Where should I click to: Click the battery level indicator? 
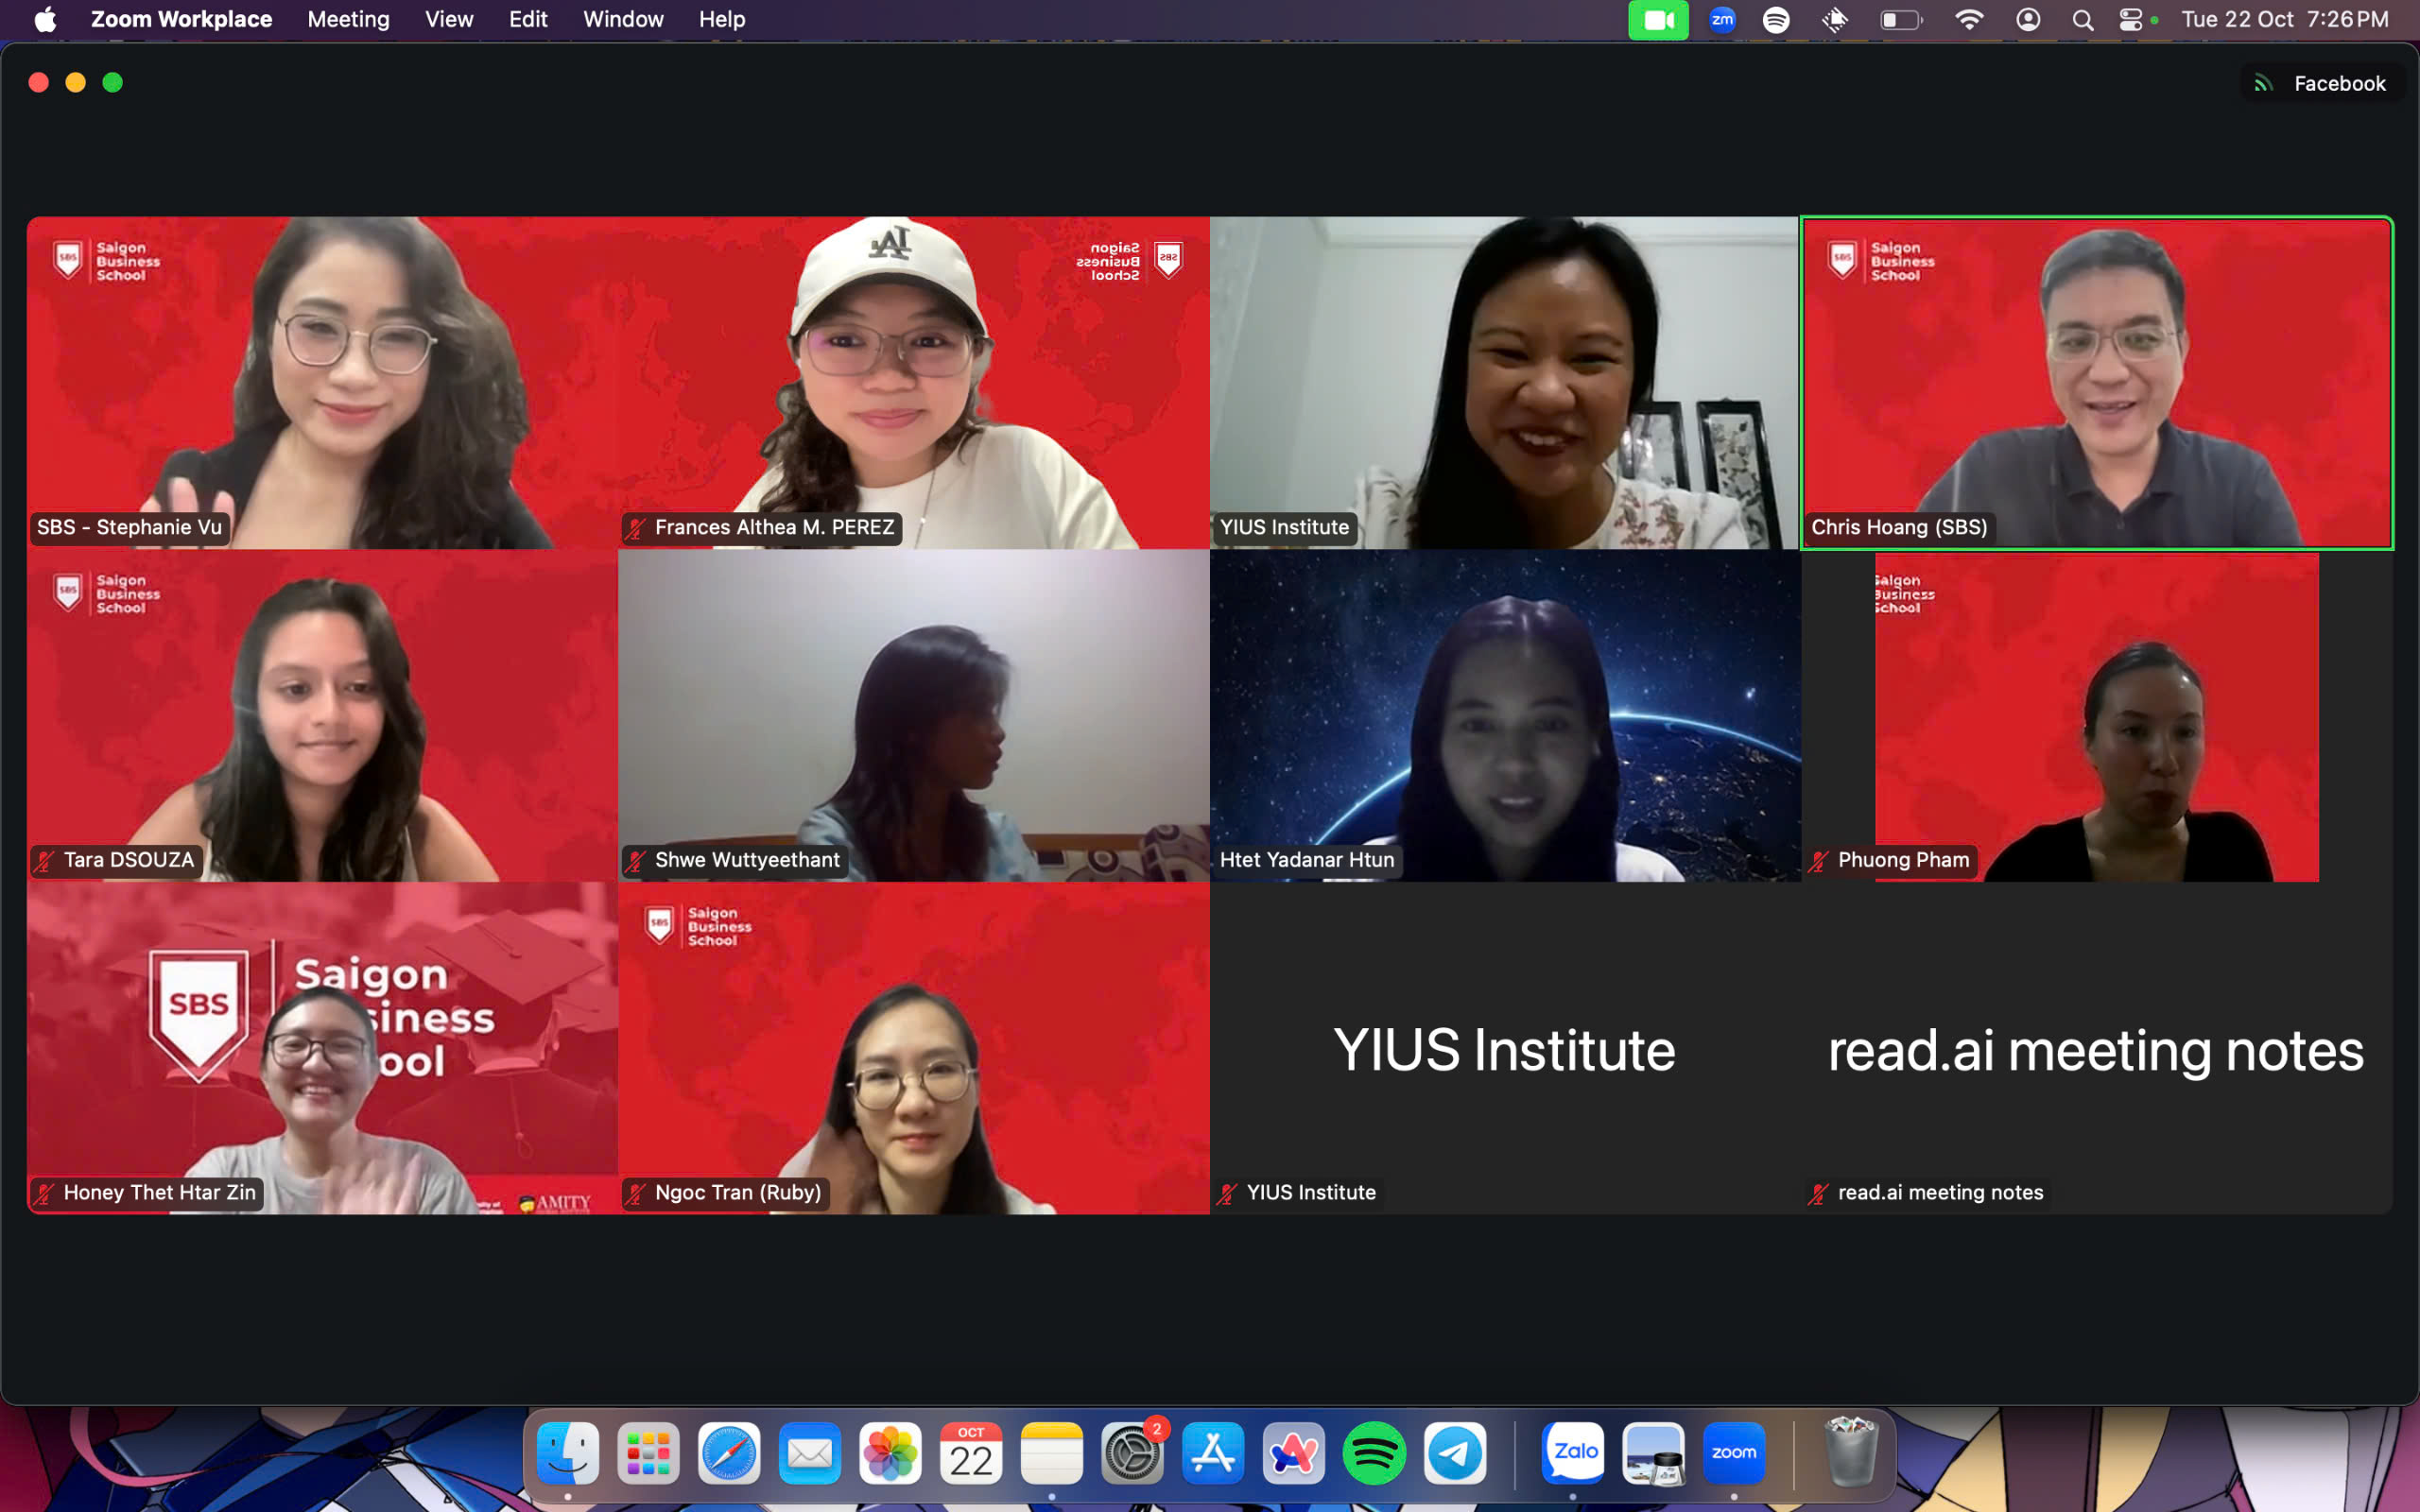click(1899, 19)
